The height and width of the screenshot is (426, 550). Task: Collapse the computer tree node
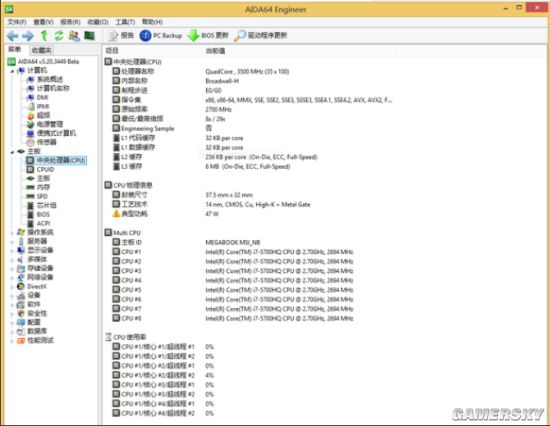click(x=12, y=71)
